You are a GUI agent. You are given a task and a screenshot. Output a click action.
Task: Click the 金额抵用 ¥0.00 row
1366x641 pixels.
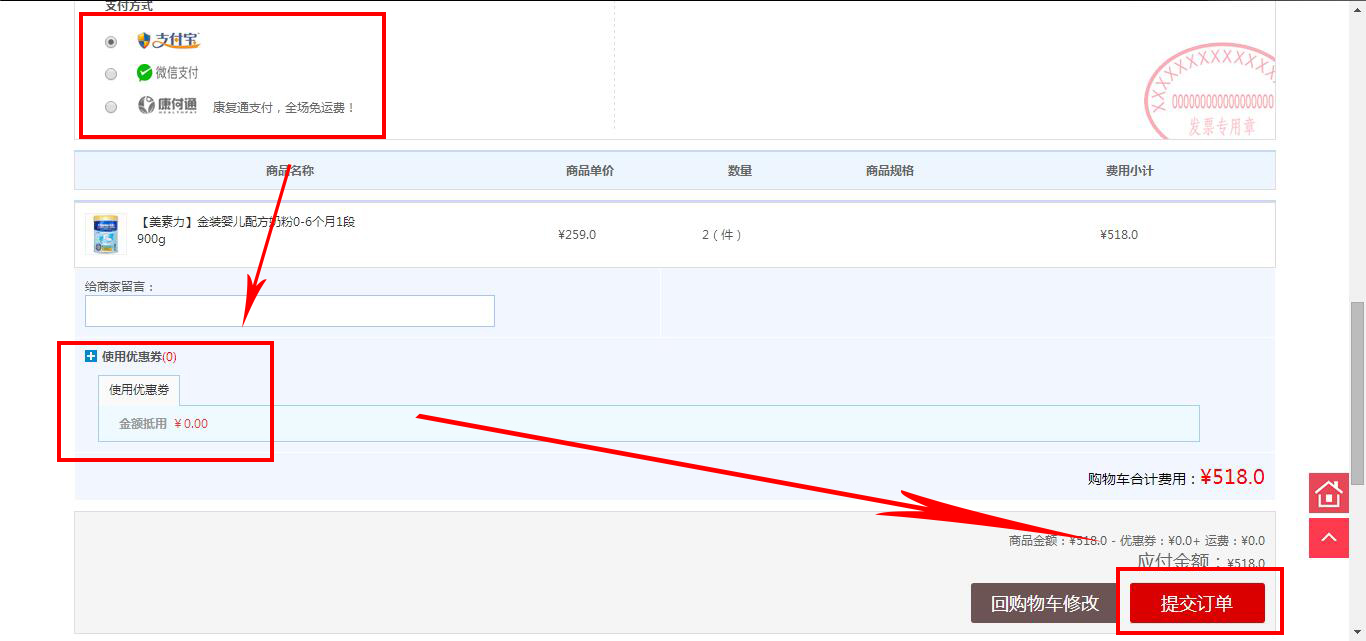coord(648,423)
